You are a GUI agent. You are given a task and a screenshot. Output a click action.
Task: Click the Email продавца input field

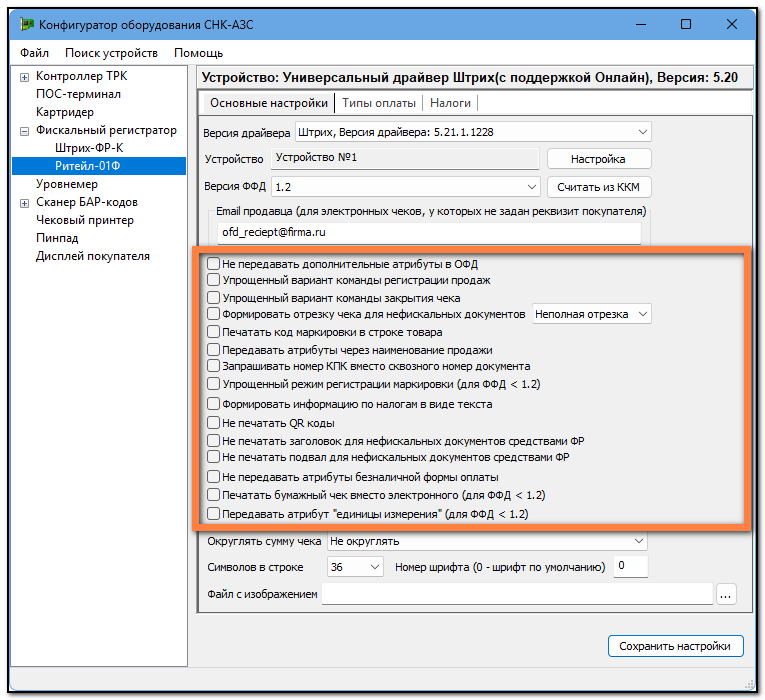[429, 233]
